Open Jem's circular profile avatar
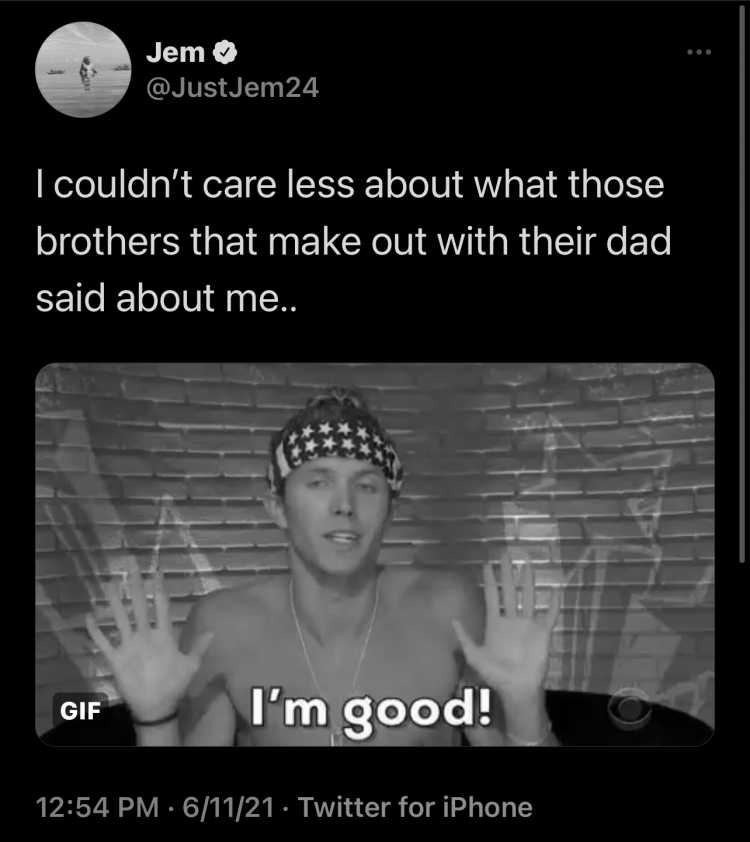The width and height of the screenshot is (750, 842). tap(83, 70)
